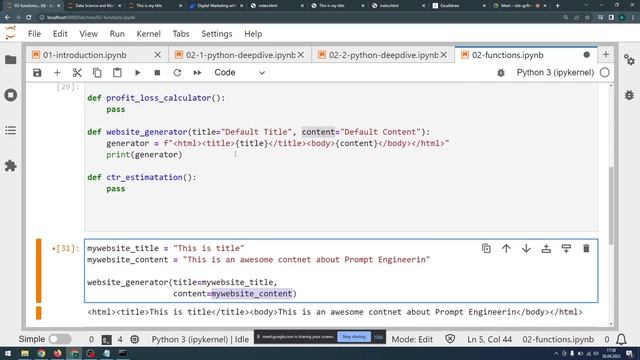
Task: Close the 02-1-python-deepdive.ipynb tab
Action: (301, 55)
